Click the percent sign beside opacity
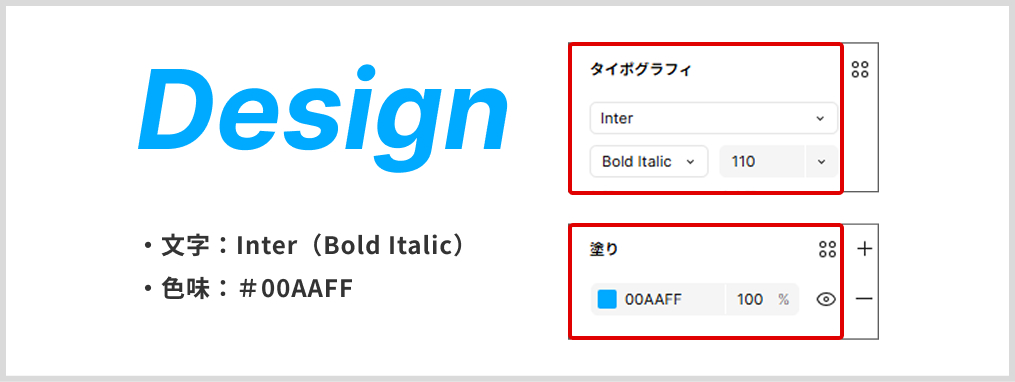Screen dimensions: 1015x382 coord(783,300)
